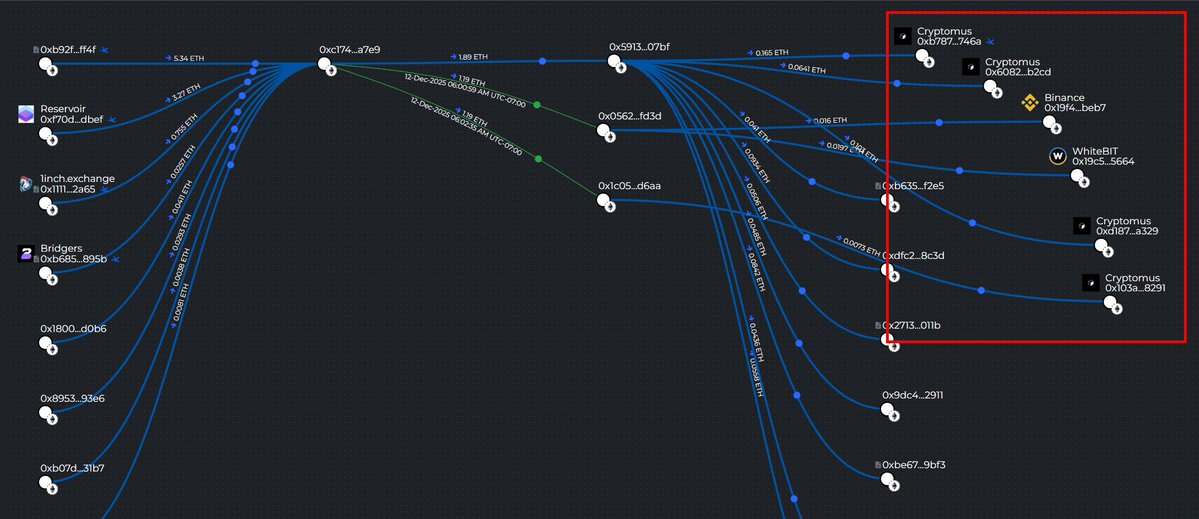
Task: Click the 0.165 ETH edge label
Action: click(772, 53)
